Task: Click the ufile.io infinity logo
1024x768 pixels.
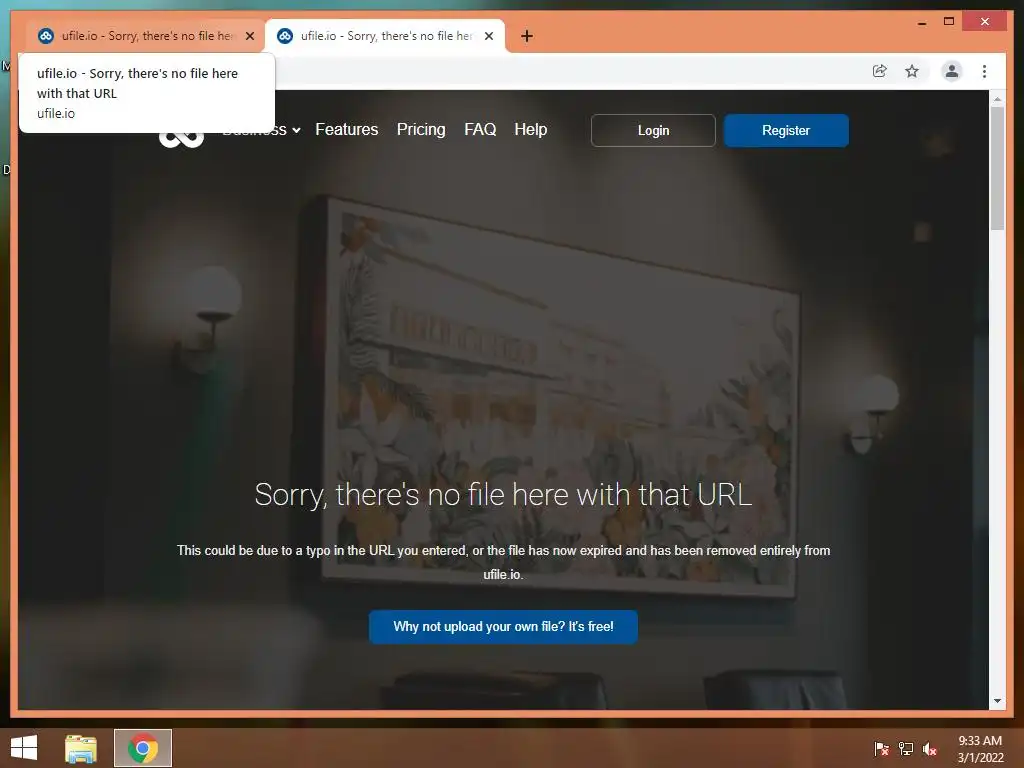Action: coord(182,137)
